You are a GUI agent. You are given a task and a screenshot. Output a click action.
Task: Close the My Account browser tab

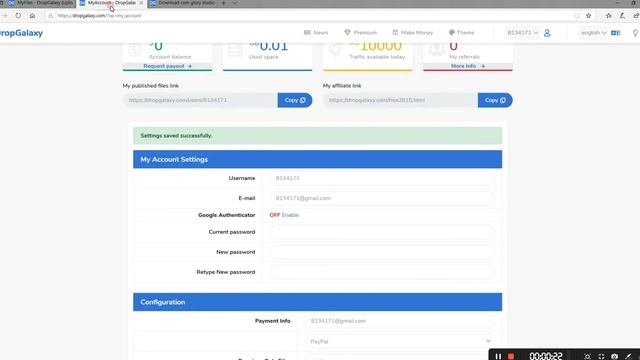(141, 3)
